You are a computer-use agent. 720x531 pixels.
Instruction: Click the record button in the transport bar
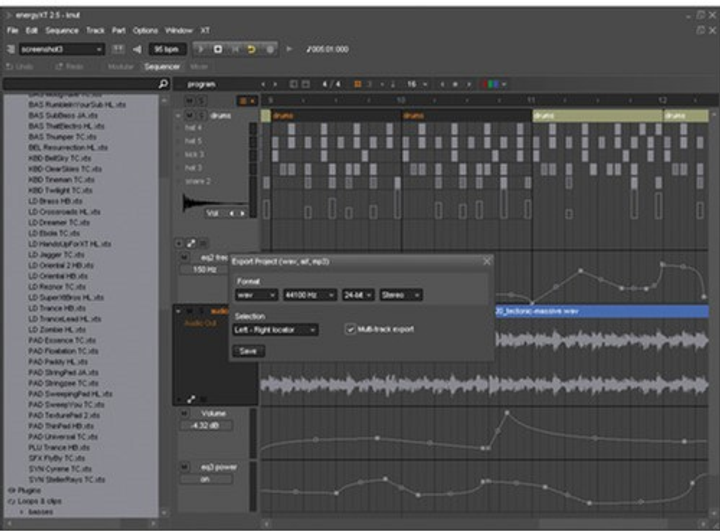pyautogui.click(x=270, y=49)
